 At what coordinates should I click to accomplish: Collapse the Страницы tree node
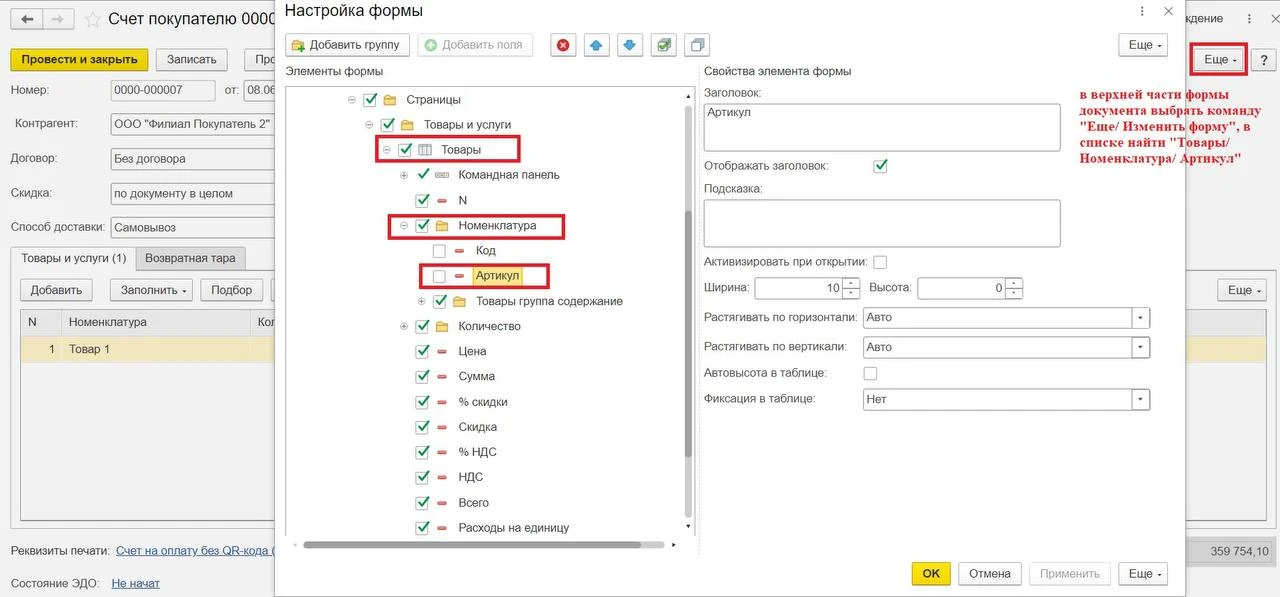click(351, 100)
